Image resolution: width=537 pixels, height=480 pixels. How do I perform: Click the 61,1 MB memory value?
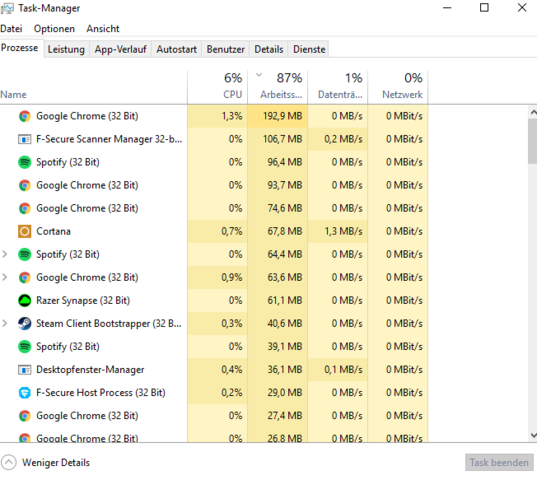click(285, 301)
